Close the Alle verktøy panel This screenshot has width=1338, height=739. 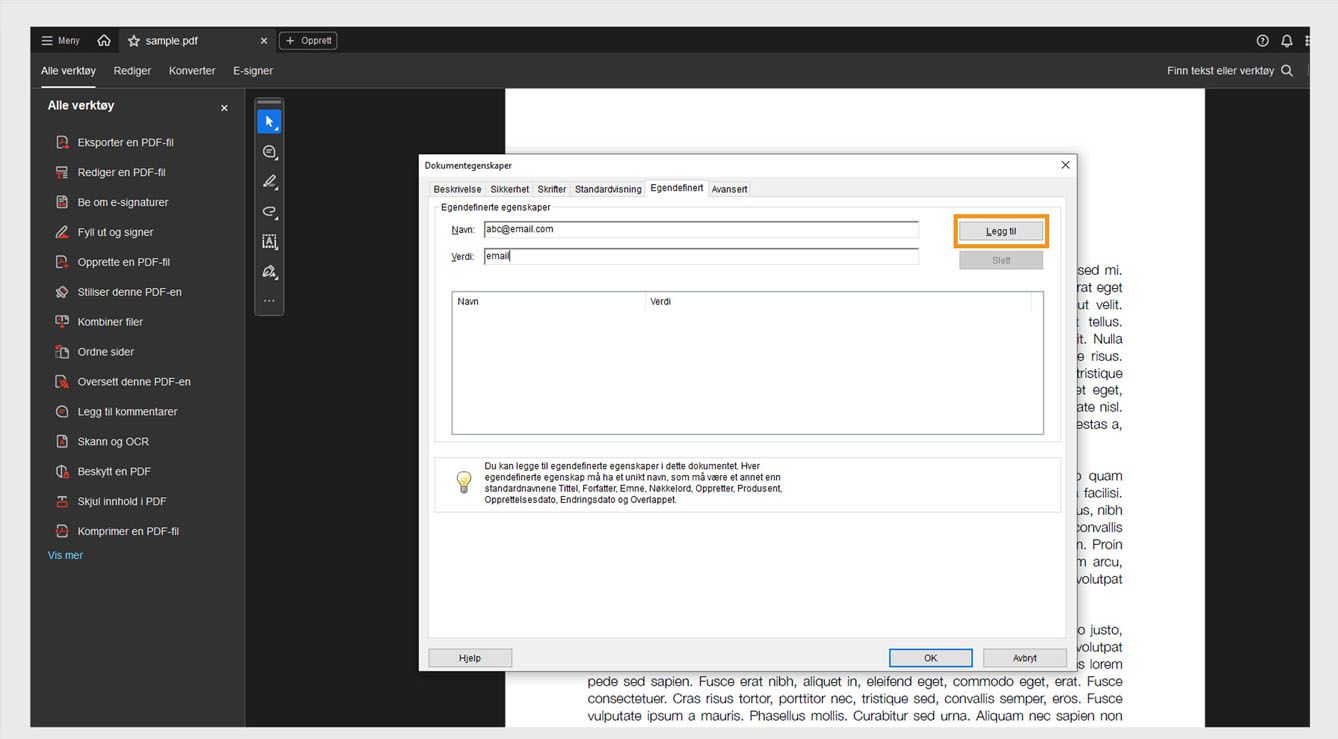(224, 108)
